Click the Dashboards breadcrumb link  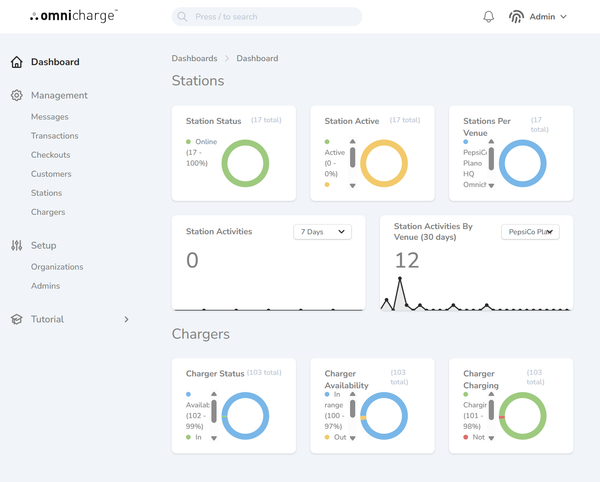coord(194,59)
